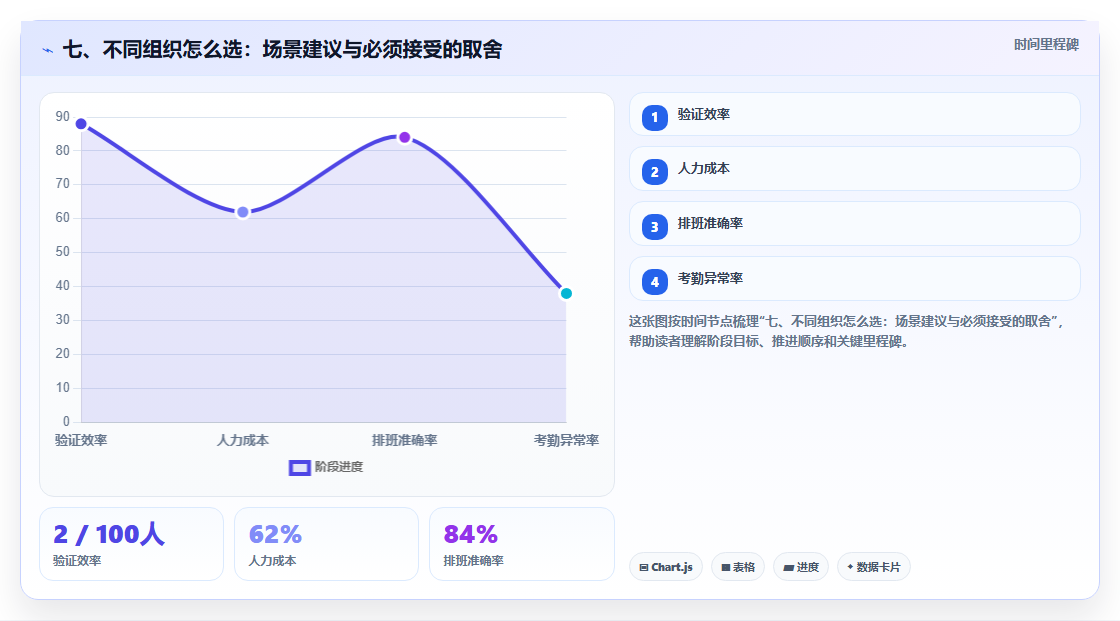
Task: Click the y-axis value 50
Action: (63, 252)
